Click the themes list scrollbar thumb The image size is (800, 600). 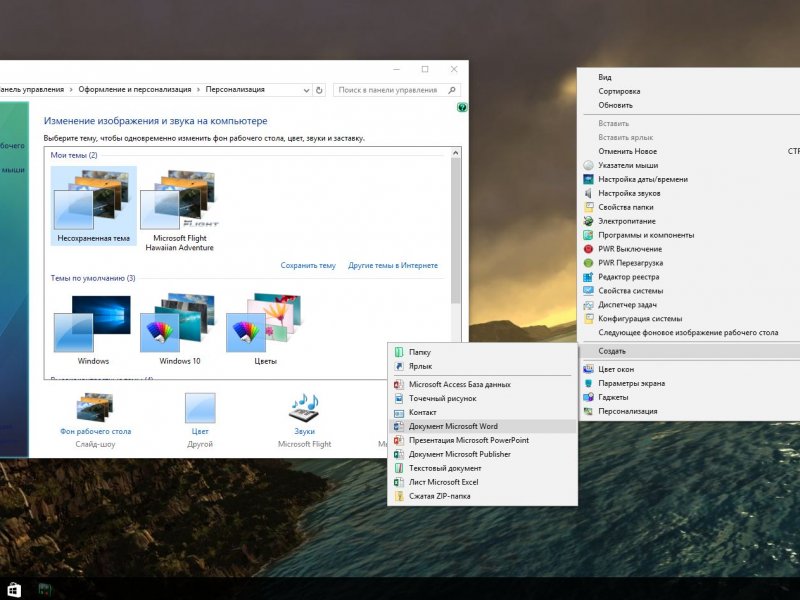click(x=456, y=231)
